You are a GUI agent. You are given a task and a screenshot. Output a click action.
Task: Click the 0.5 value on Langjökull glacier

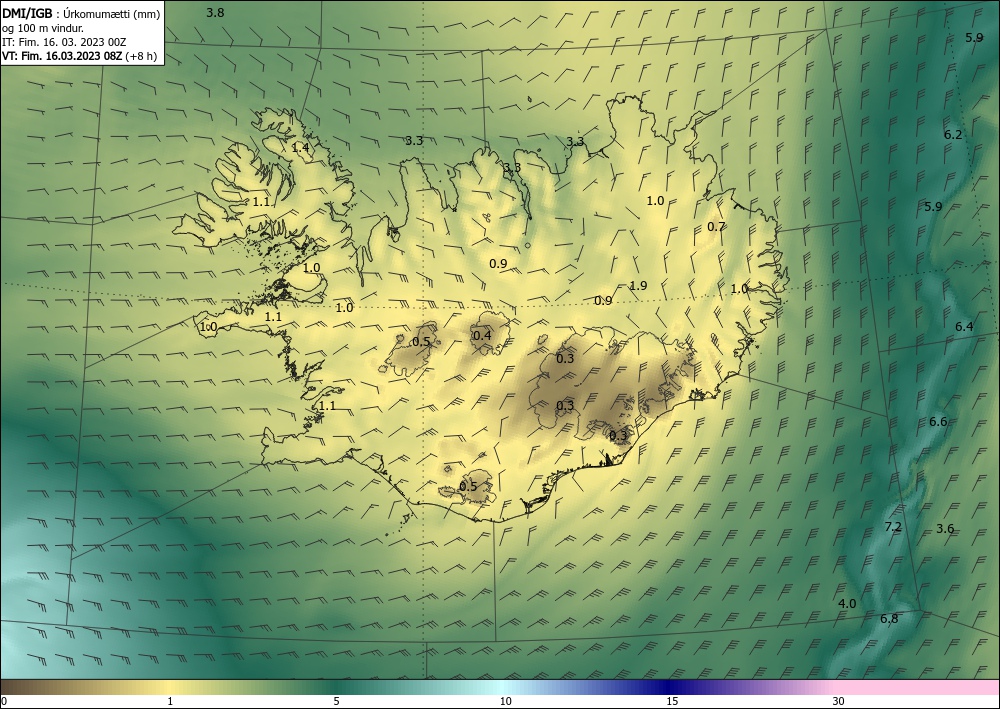[x=421, y=342]
